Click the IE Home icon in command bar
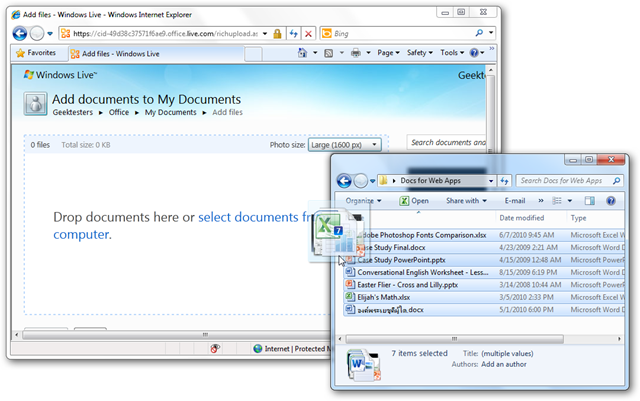 point(302,53)
